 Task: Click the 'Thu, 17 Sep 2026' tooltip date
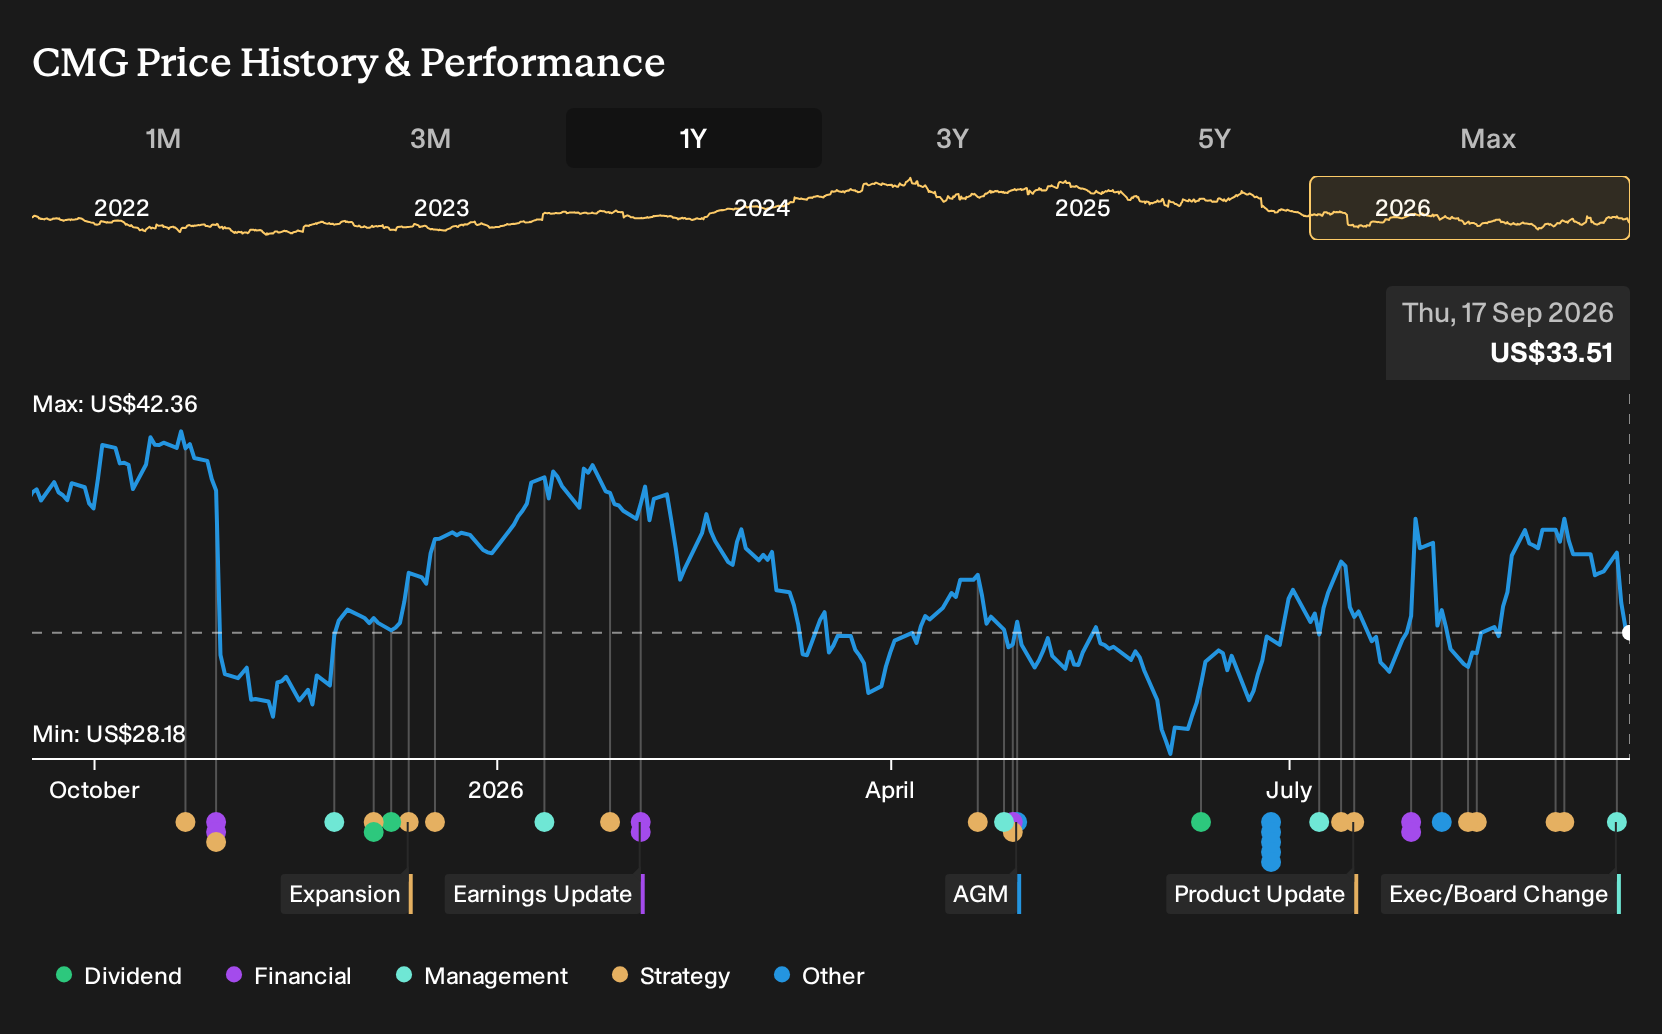point(1508,313)
